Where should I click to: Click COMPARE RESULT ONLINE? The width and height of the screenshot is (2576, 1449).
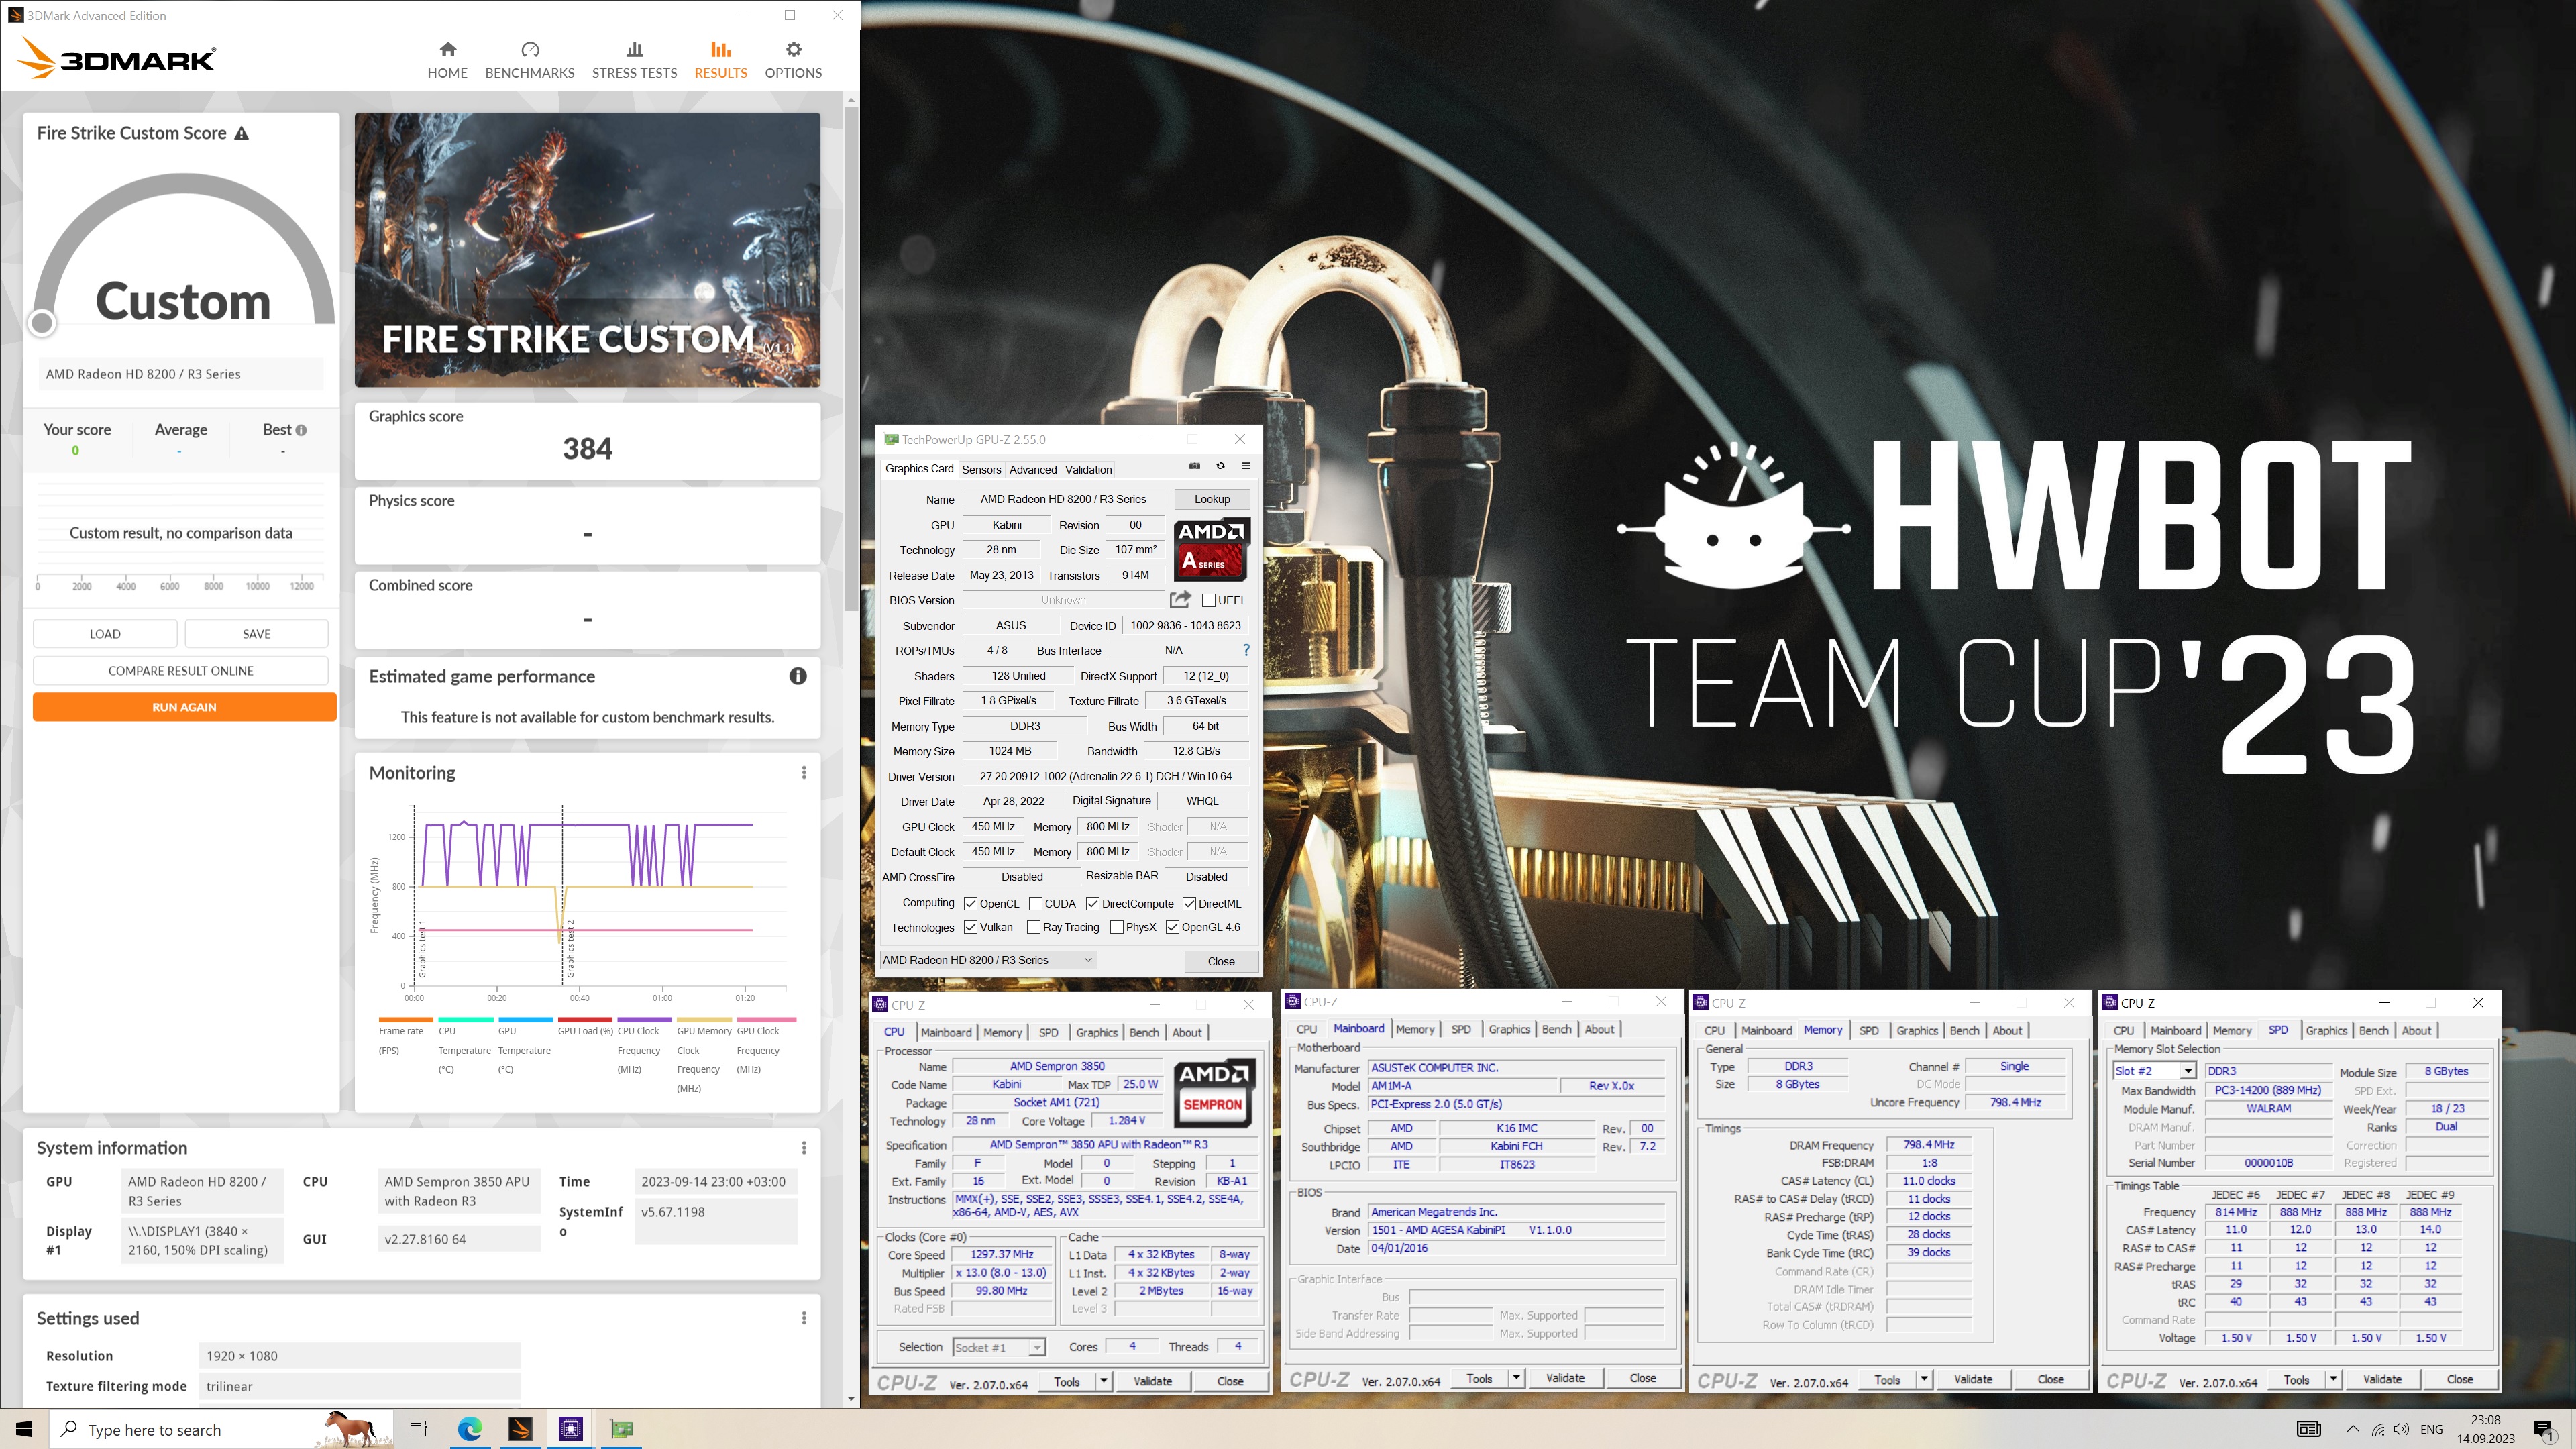(x=181, y=670)
